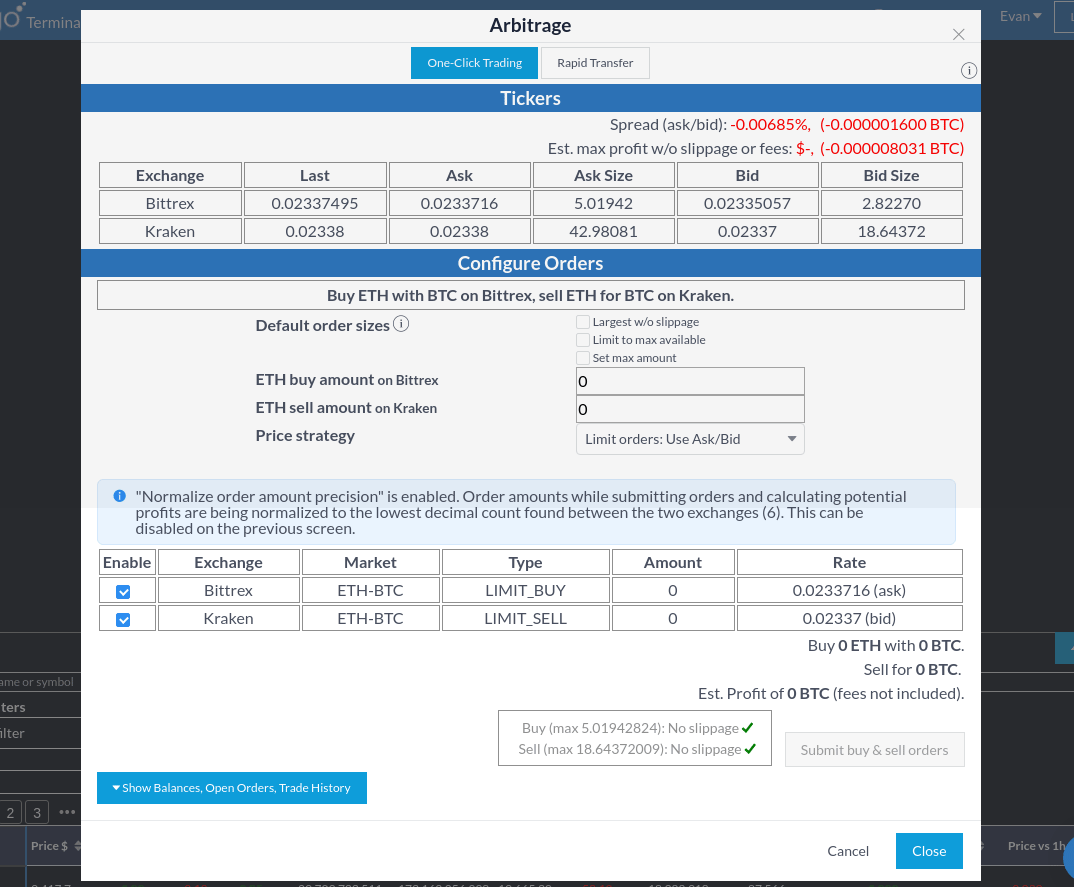
Task: Click Bittrex Bid value 0.02335057
Action: point(747,203)
